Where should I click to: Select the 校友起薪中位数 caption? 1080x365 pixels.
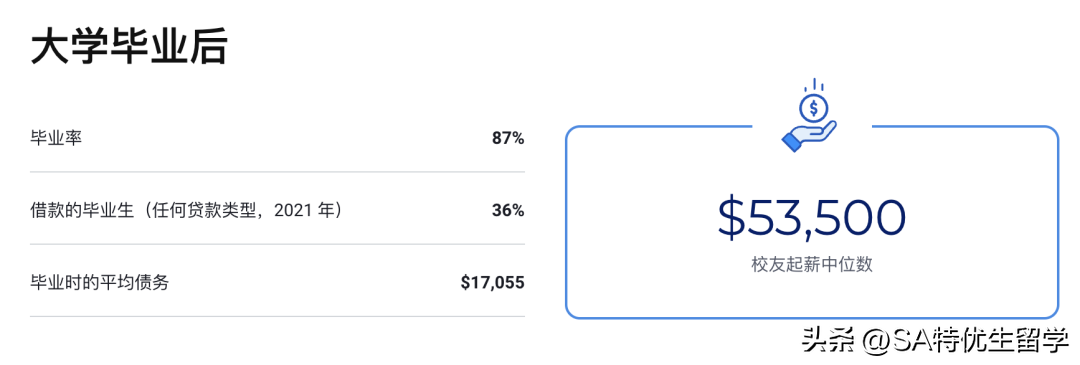click(x=812, y=264)
